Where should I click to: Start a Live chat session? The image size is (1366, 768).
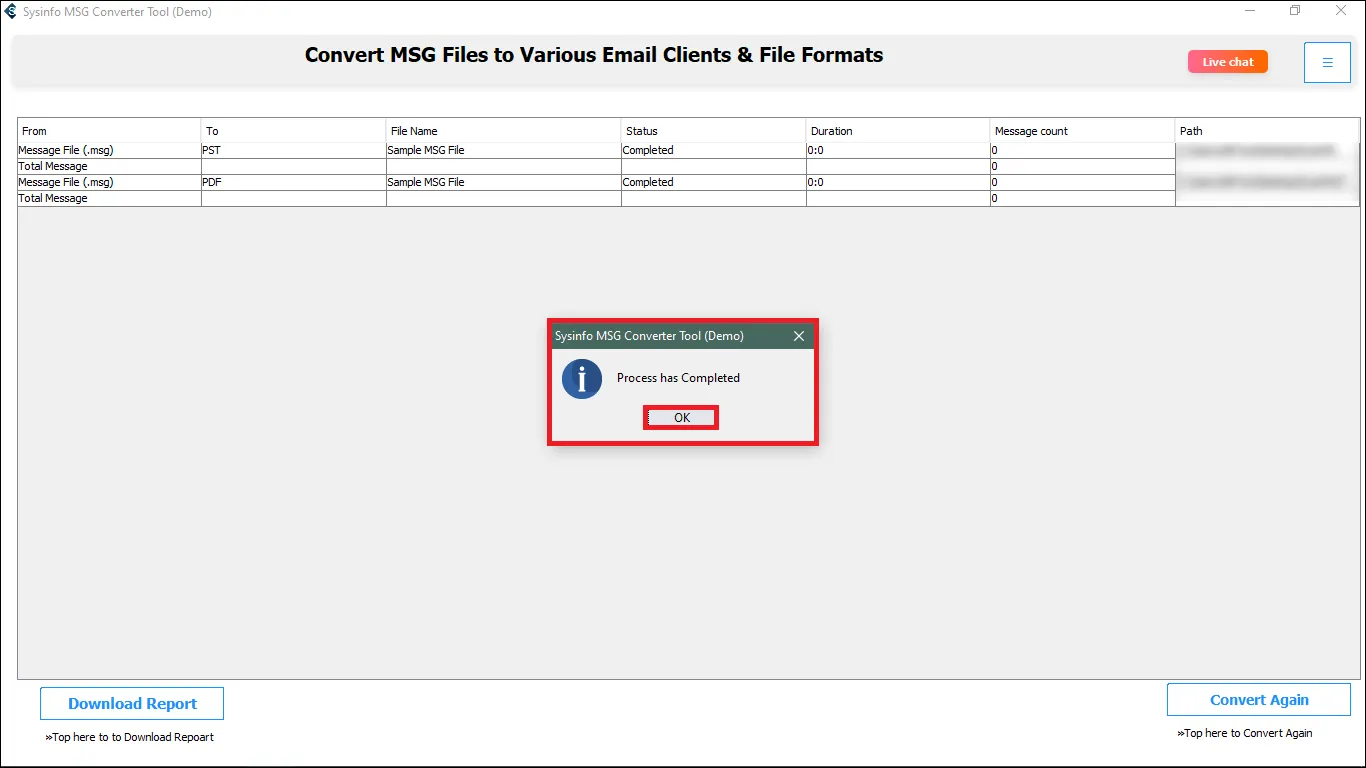click(x=1228, y=62)
